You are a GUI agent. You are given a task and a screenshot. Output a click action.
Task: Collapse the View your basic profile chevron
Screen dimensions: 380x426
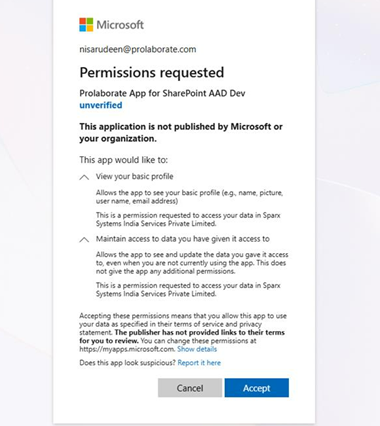point(84,177)
